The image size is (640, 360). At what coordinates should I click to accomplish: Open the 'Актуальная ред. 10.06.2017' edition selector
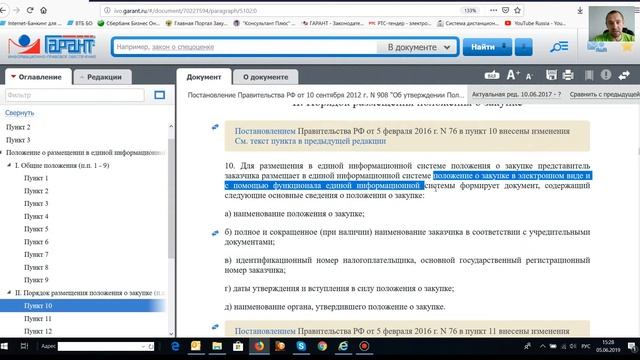[516, 94]
